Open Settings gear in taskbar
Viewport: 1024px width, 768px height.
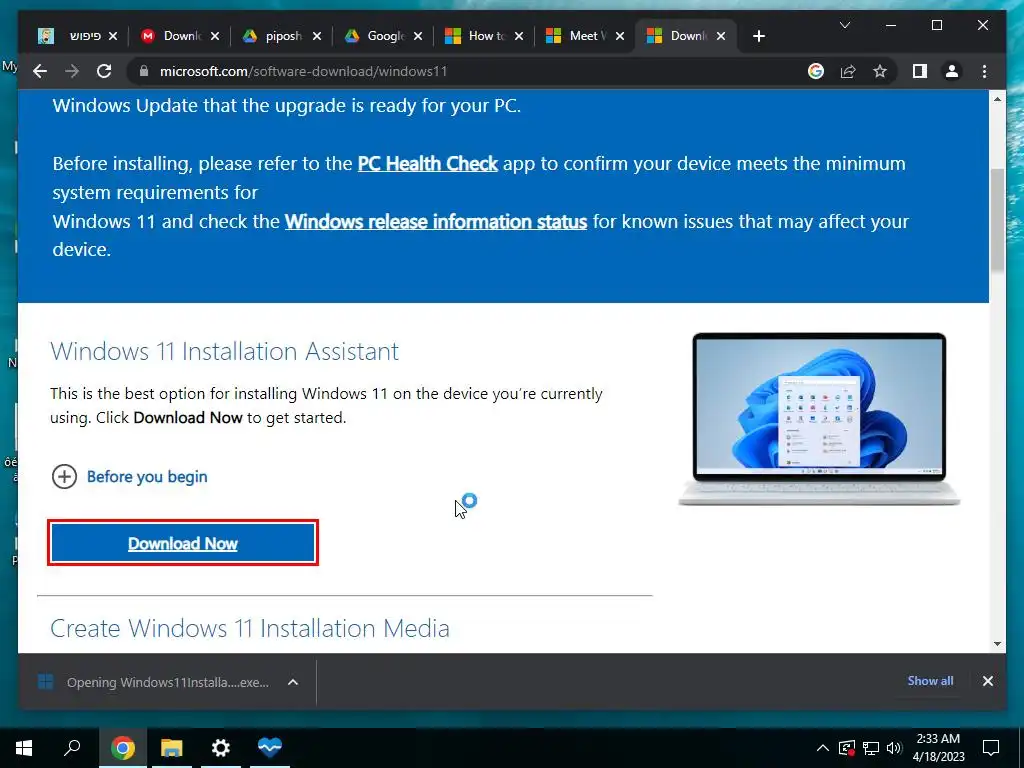click(221, 747)
